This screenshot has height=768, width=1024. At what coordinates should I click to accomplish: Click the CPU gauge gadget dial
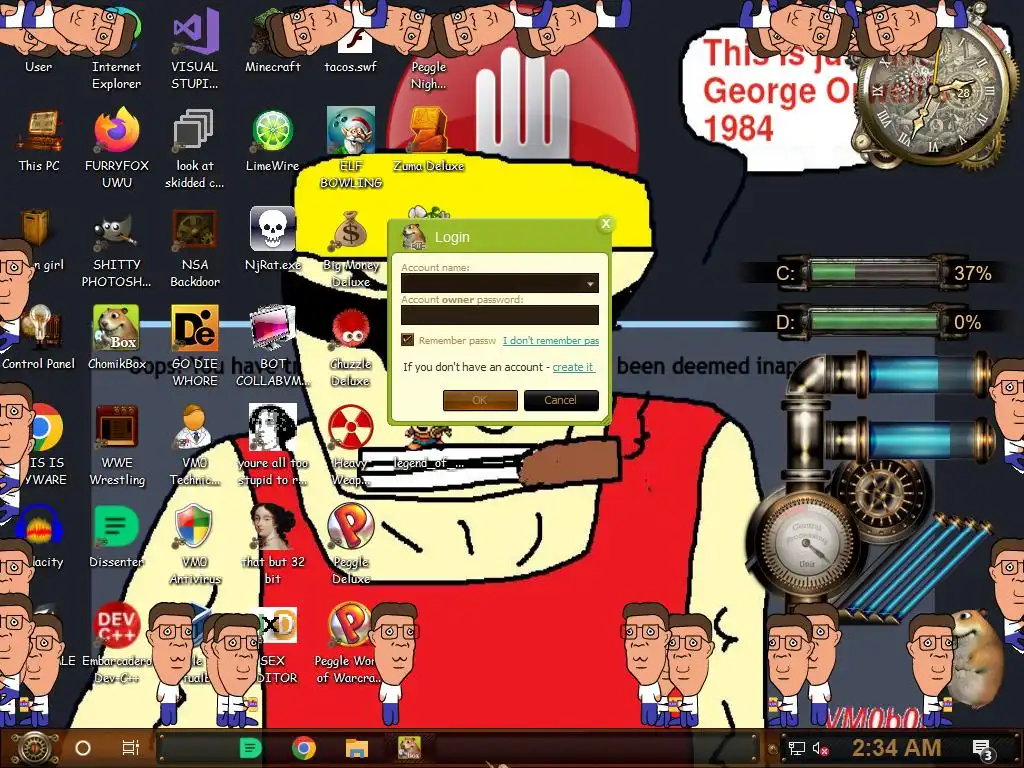tap(807, 544)
